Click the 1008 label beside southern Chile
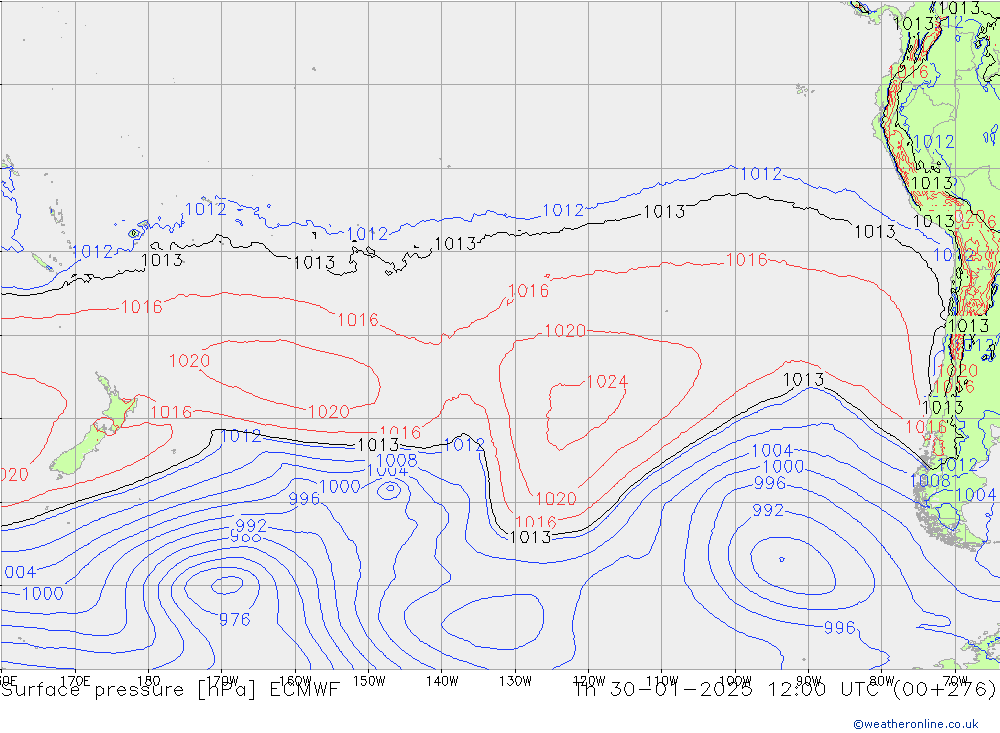Screen dimensions: 1000x733 929,481
